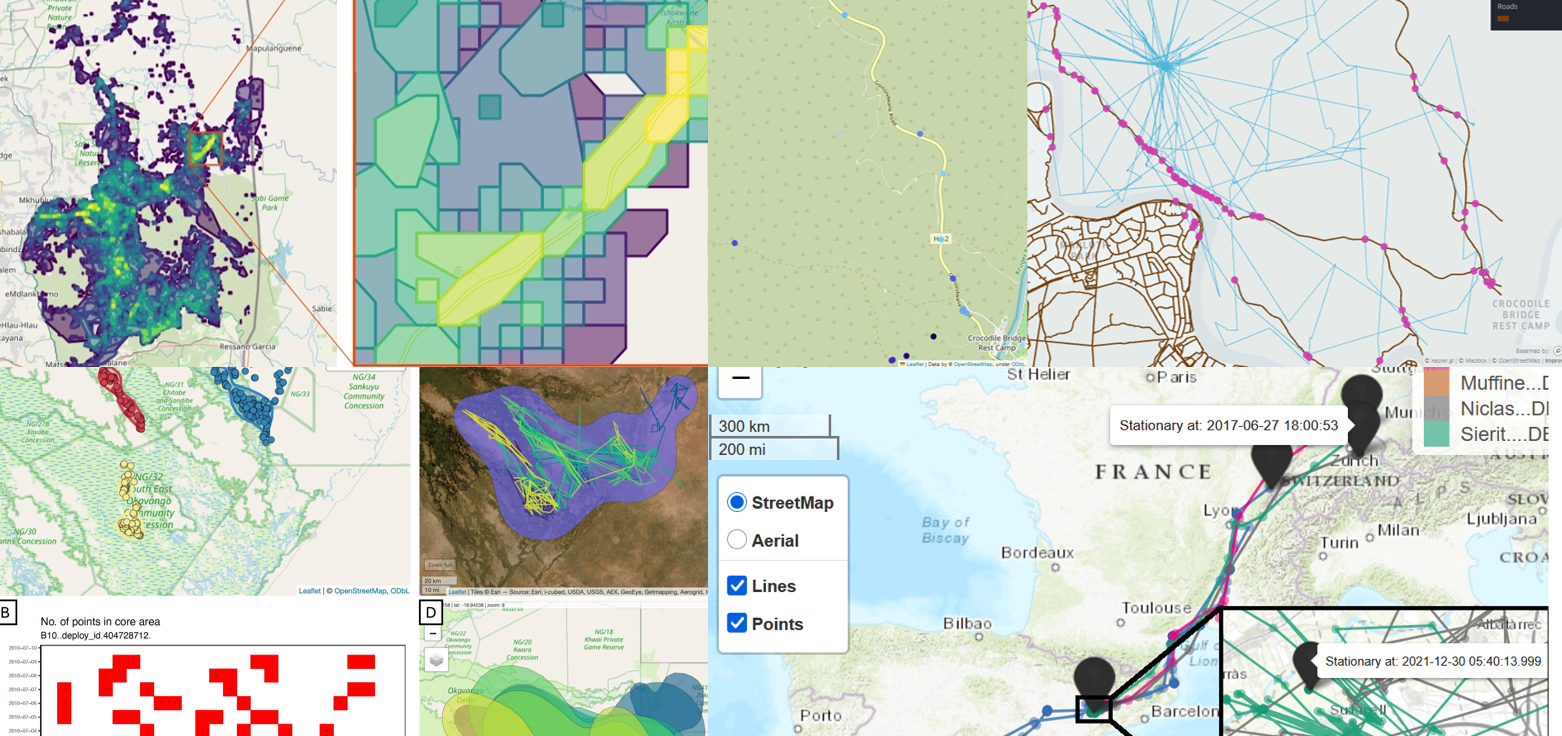Click the 'Toulouse' city label
The image size is (1562, 736).
1157,607
